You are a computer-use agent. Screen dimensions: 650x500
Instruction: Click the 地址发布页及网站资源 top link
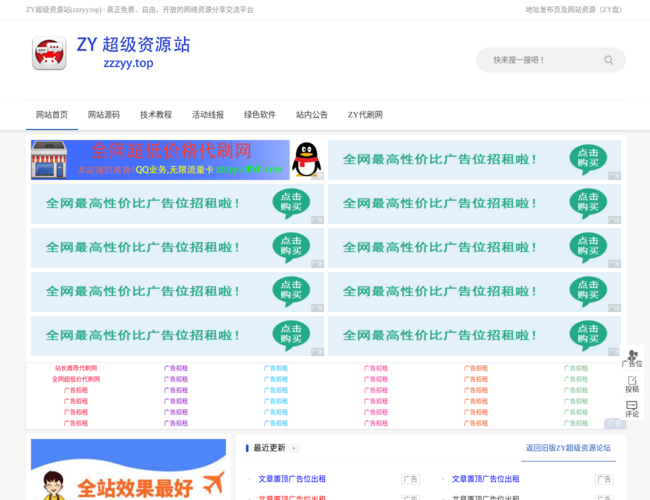click(574, 10)
